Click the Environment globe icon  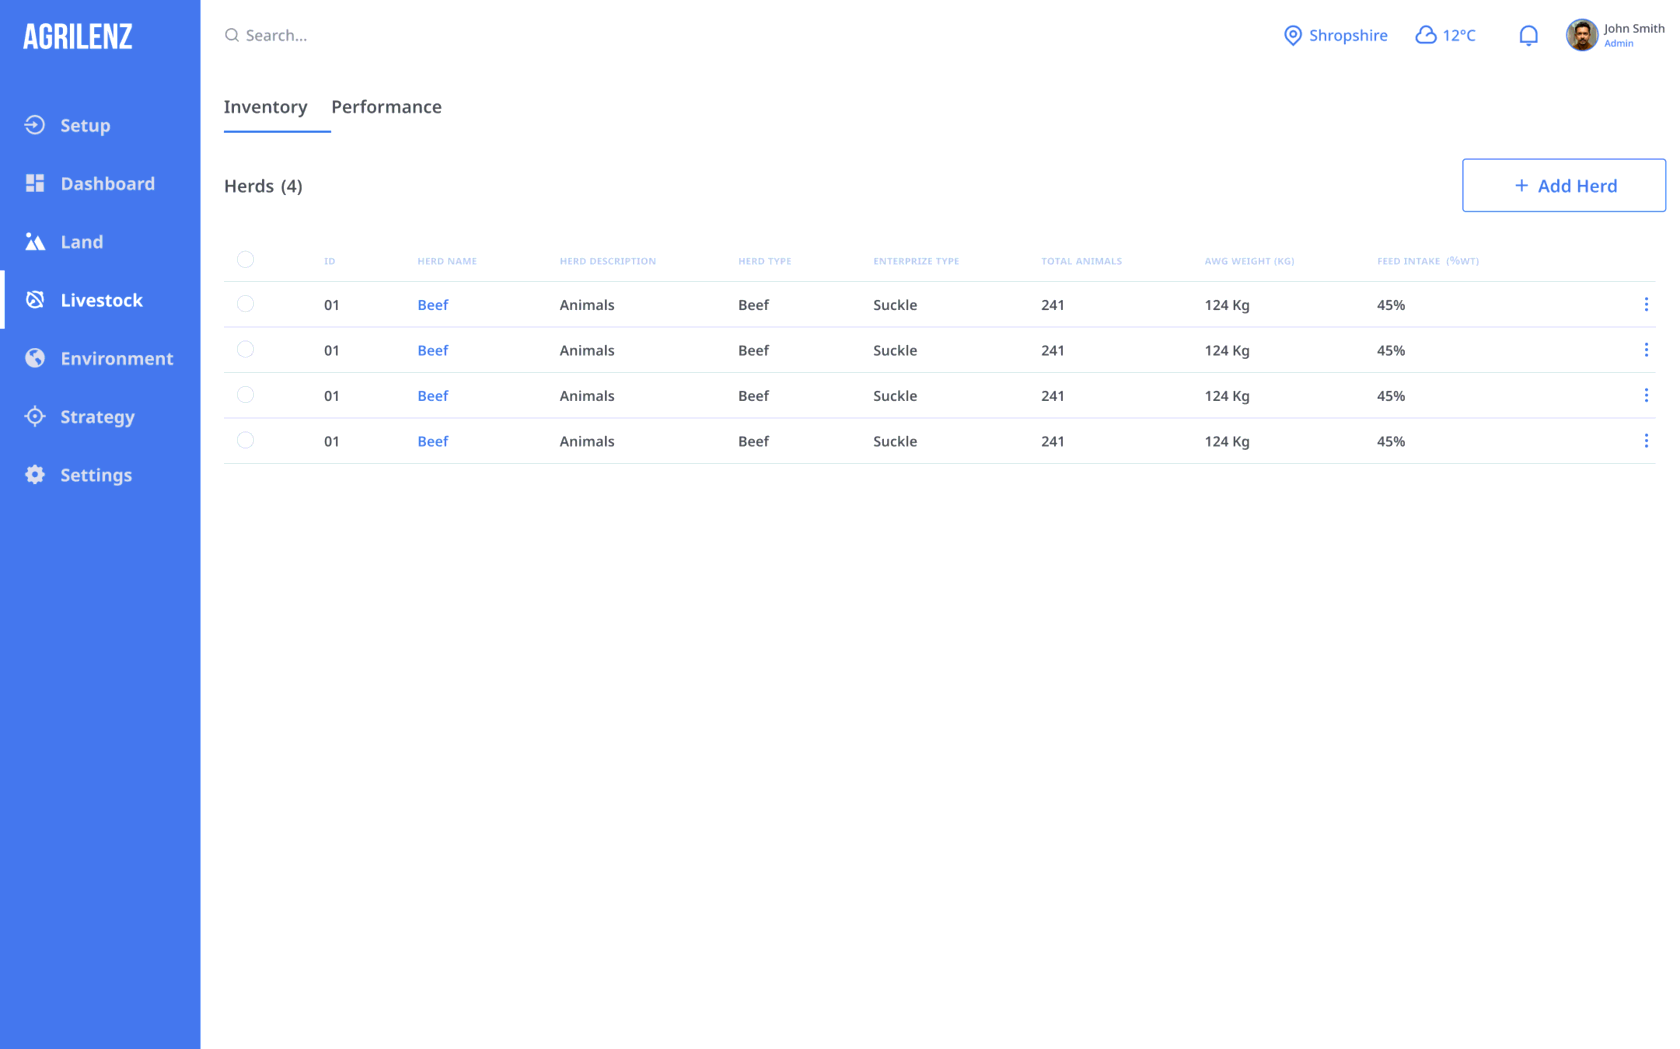click(x=35, y=358)
